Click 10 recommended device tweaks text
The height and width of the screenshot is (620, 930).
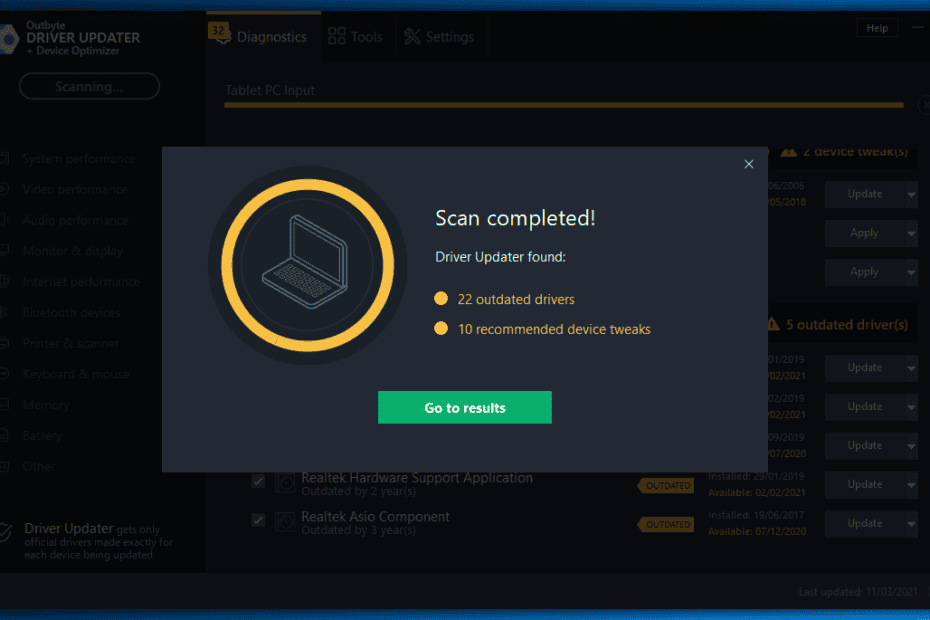click(554, 329)
